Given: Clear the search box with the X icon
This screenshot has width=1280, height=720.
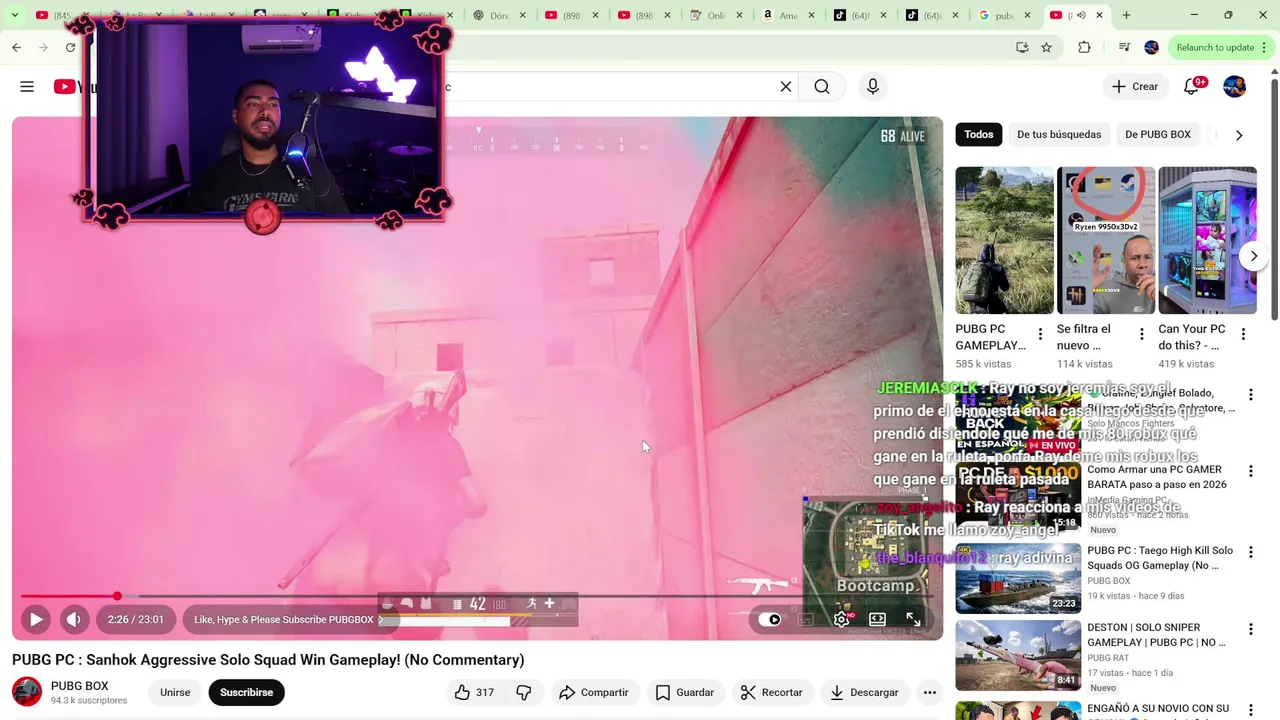Looking at the screenshot, I should tap(786, 87).
